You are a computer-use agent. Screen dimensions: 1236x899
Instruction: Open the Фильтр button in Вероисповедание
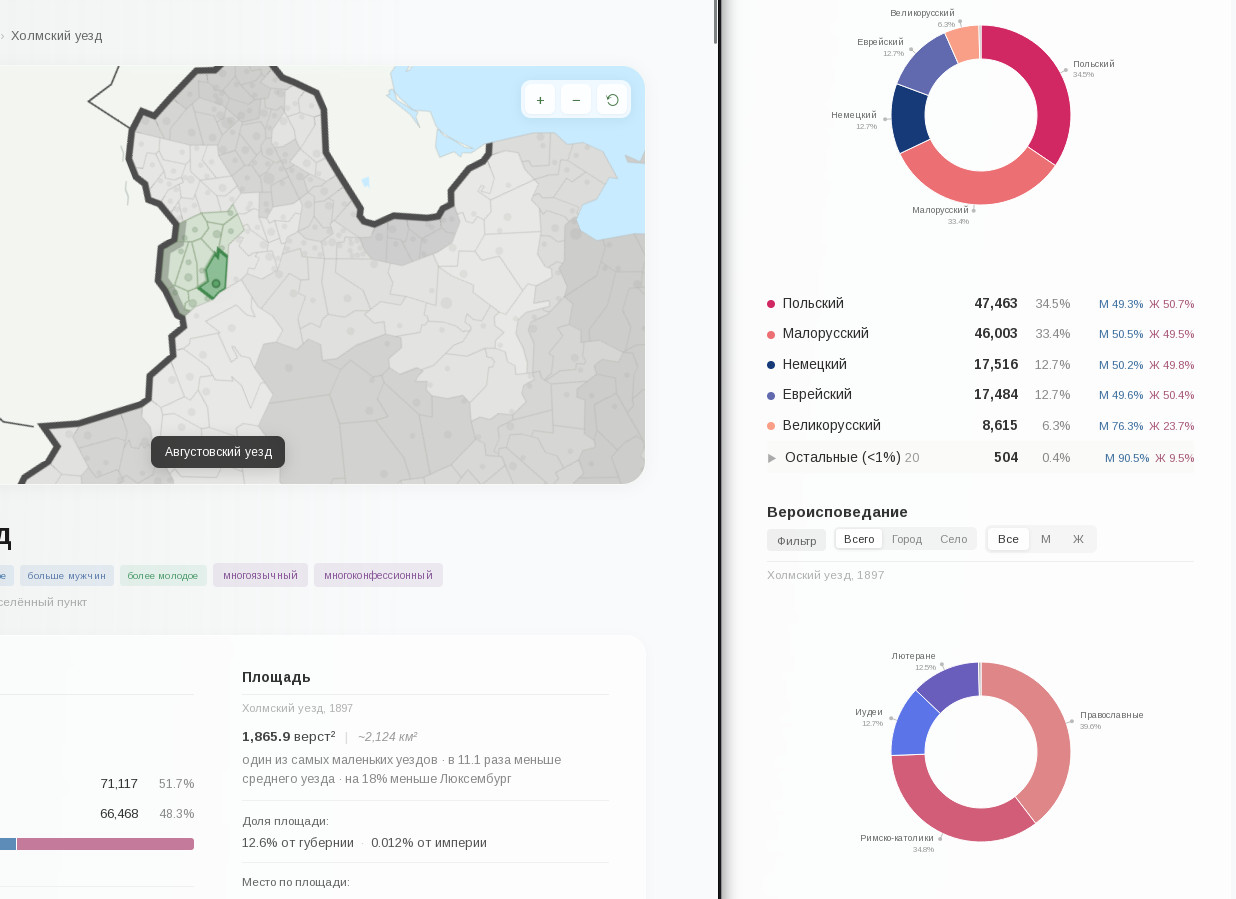796,540
